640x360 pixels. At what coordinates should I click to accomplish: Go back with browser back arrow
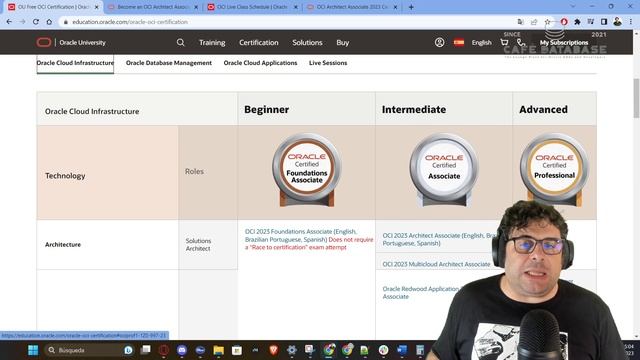click(9, 22)
